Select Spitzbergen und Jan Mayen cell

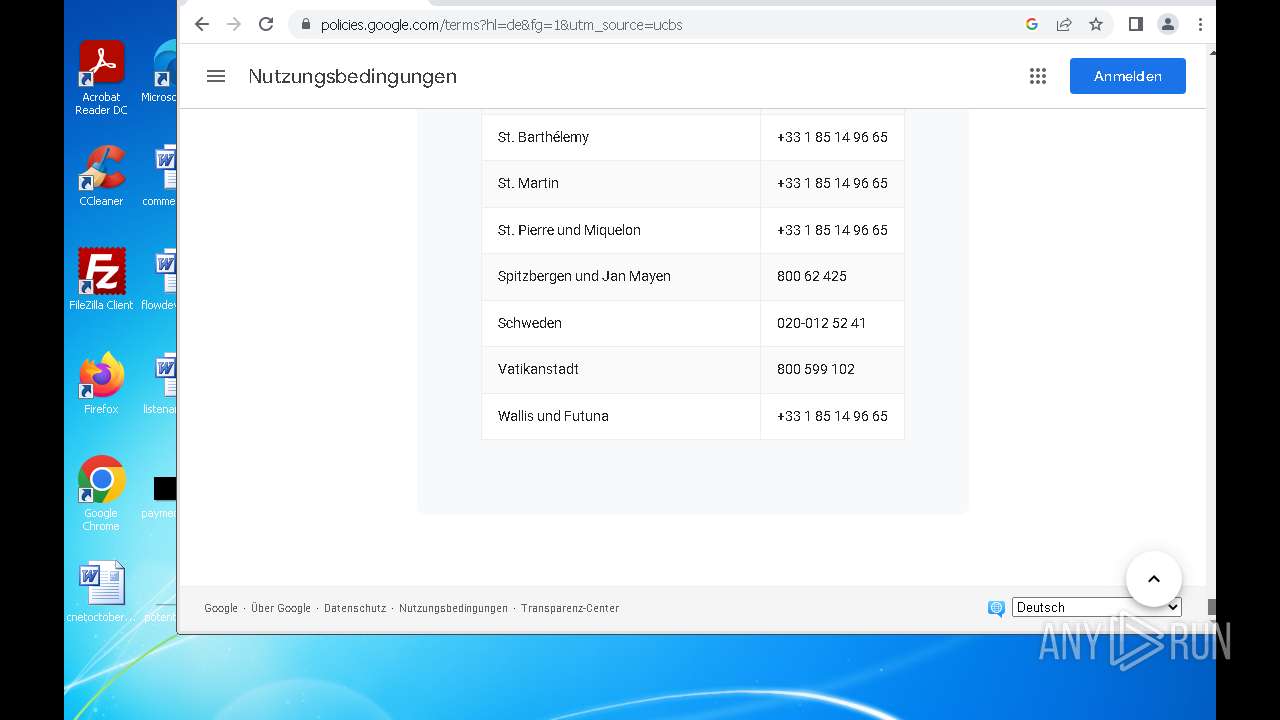pyautogui.click(x=621, y=276)
